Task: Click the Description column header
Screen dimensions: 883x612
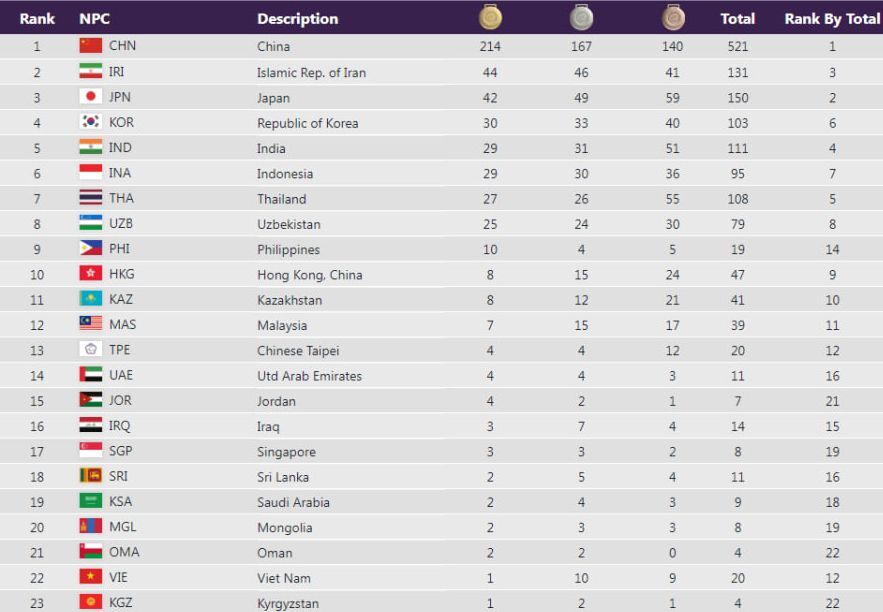Action: (297, 18)
